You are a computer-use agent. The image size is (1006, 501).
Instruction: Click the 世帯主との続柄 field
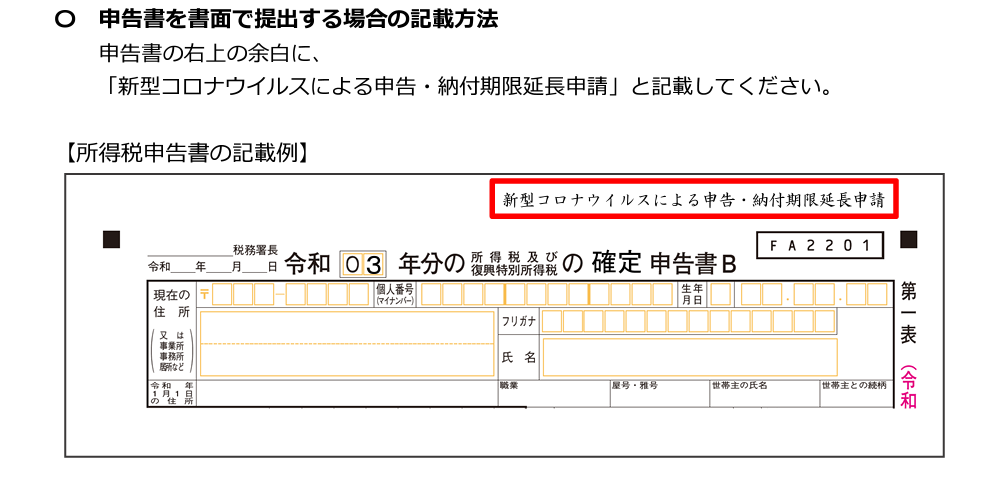[855, 397]
